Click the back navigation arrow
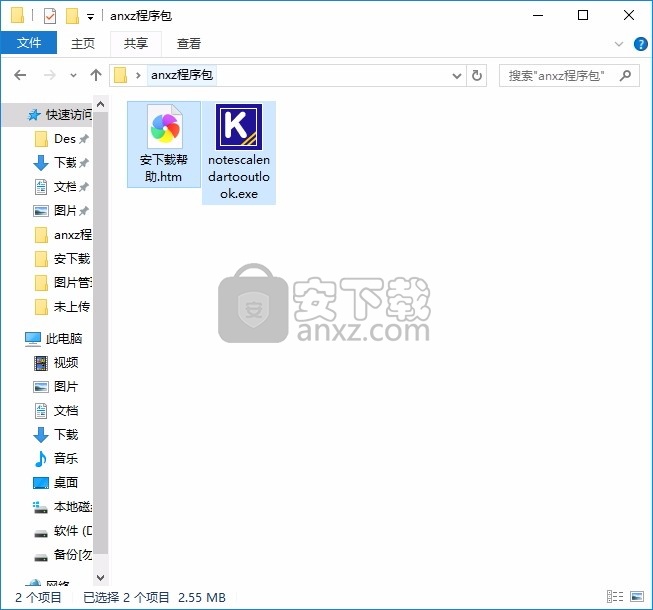Screen dimensions: 653x610 pyautogui.click(x=20, y=75)
